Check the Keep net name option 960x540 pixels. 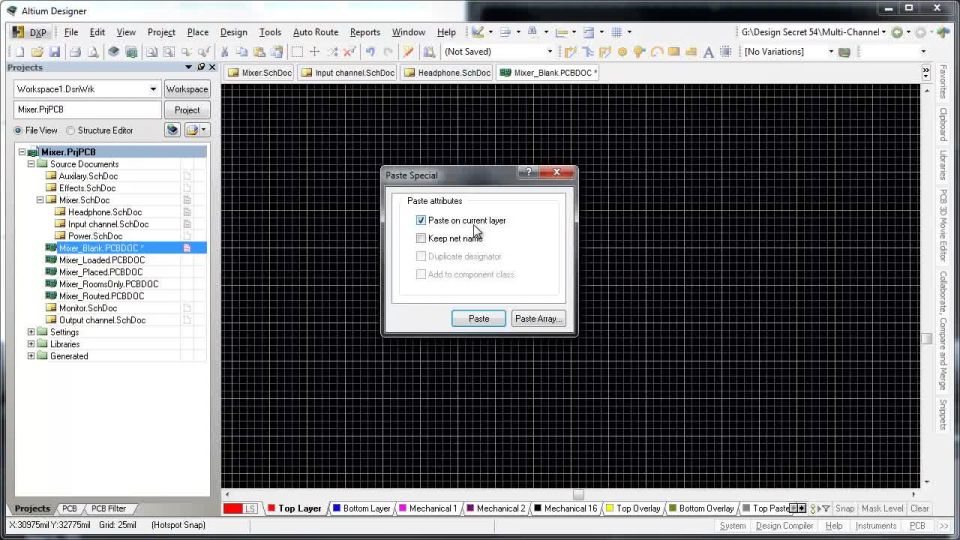(421, 238)
